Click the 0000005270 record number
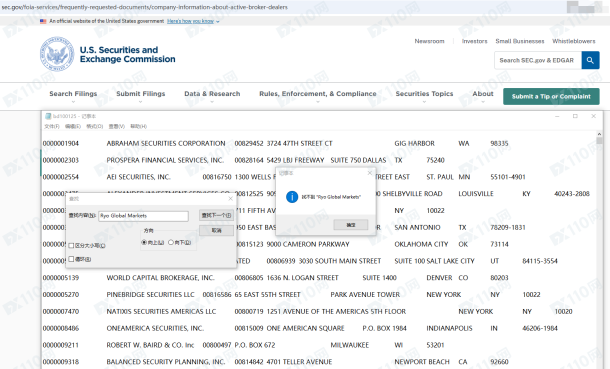This screenshot has height=369, width=610. 61,294
